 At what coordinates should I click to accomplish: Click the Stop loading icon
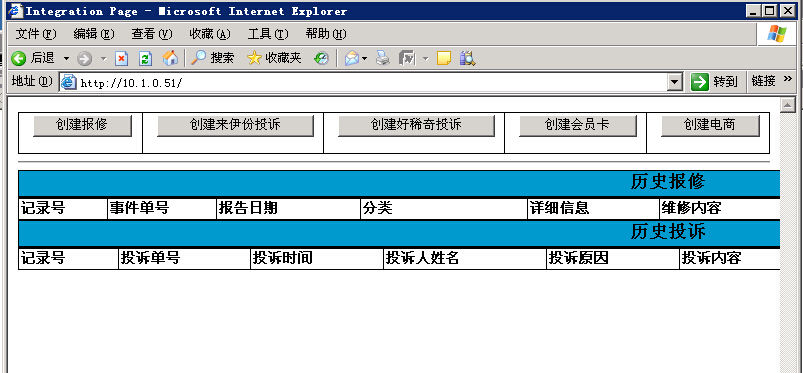tap(121, 58)
